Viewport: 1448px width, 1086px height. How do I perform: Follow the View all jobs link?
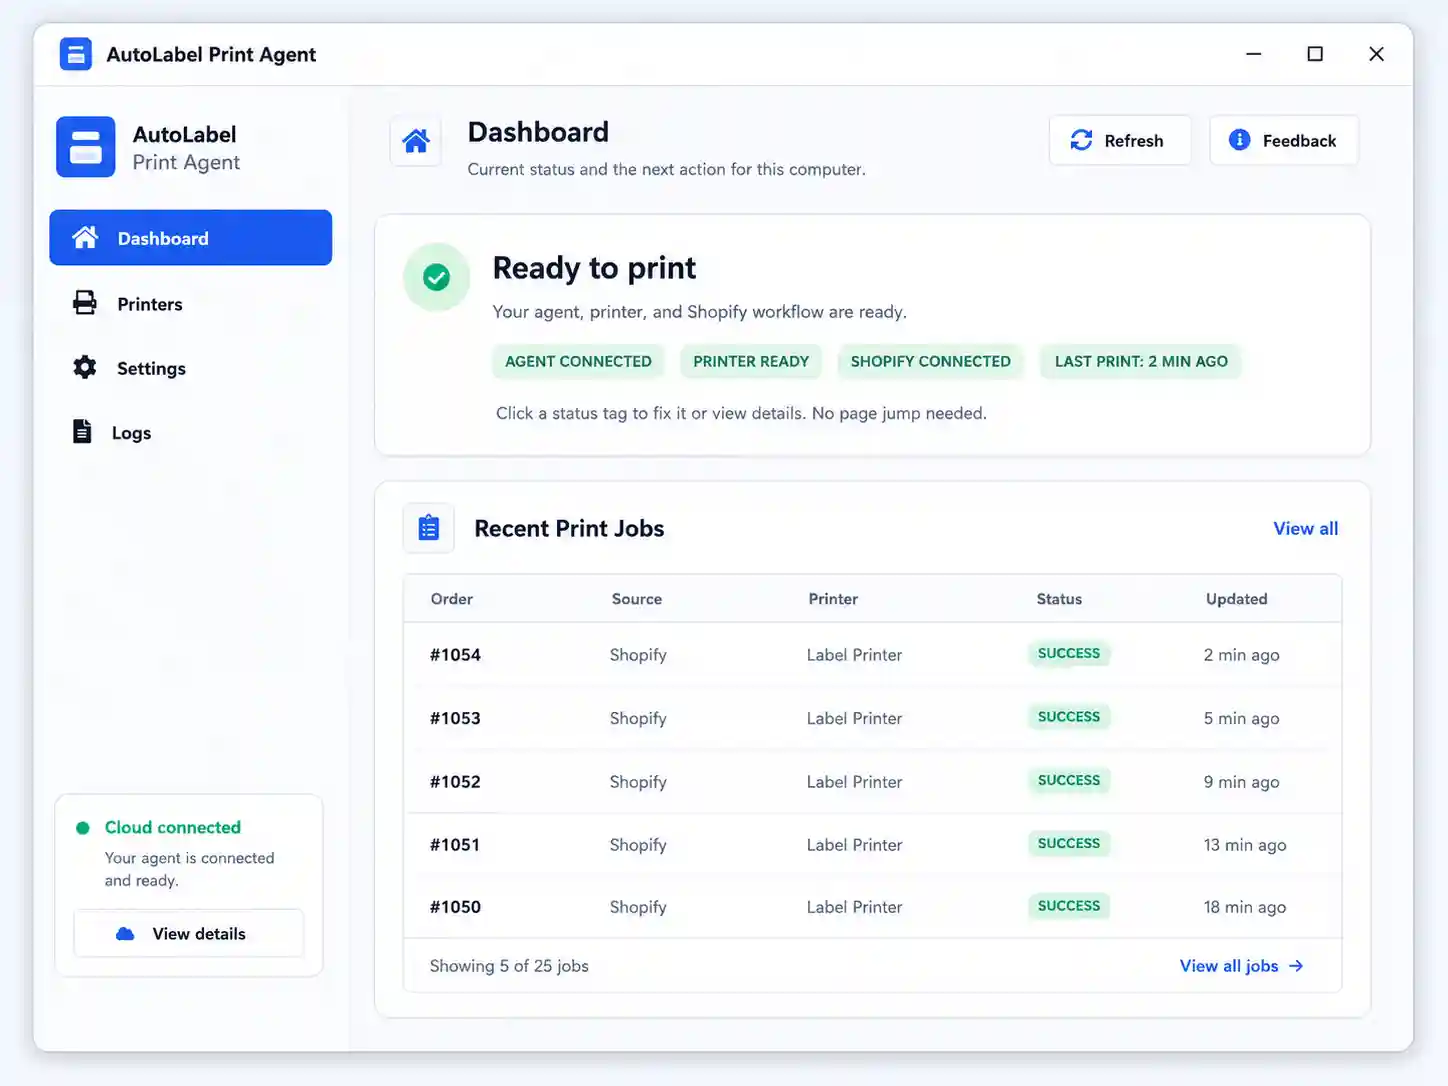click(x=1242, y=966)
